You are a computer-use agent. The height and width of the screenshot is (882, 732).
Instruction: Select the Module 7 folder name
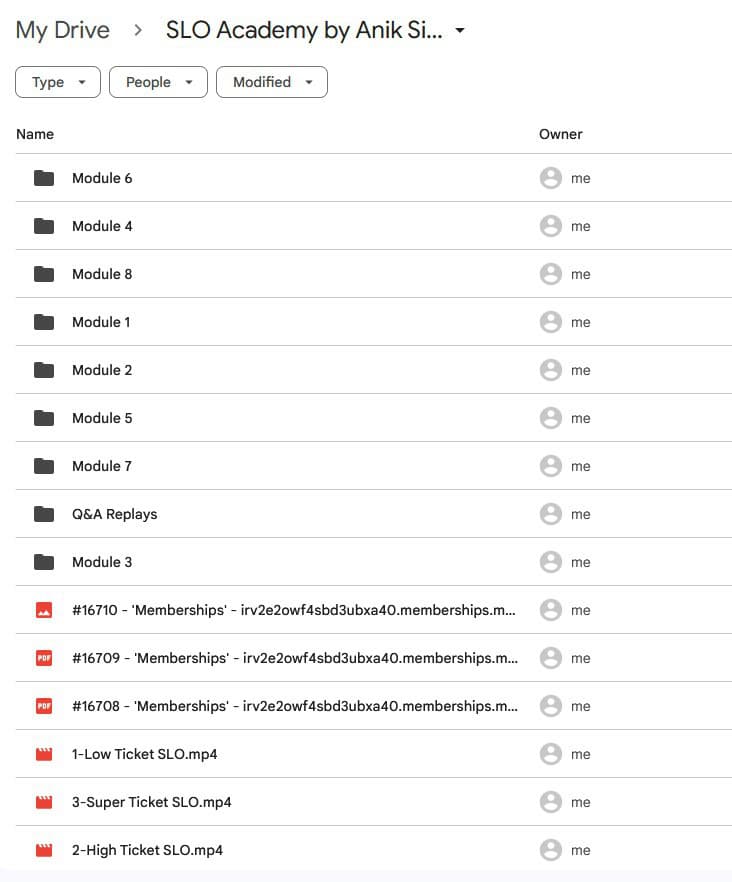[x=102, y=466]
